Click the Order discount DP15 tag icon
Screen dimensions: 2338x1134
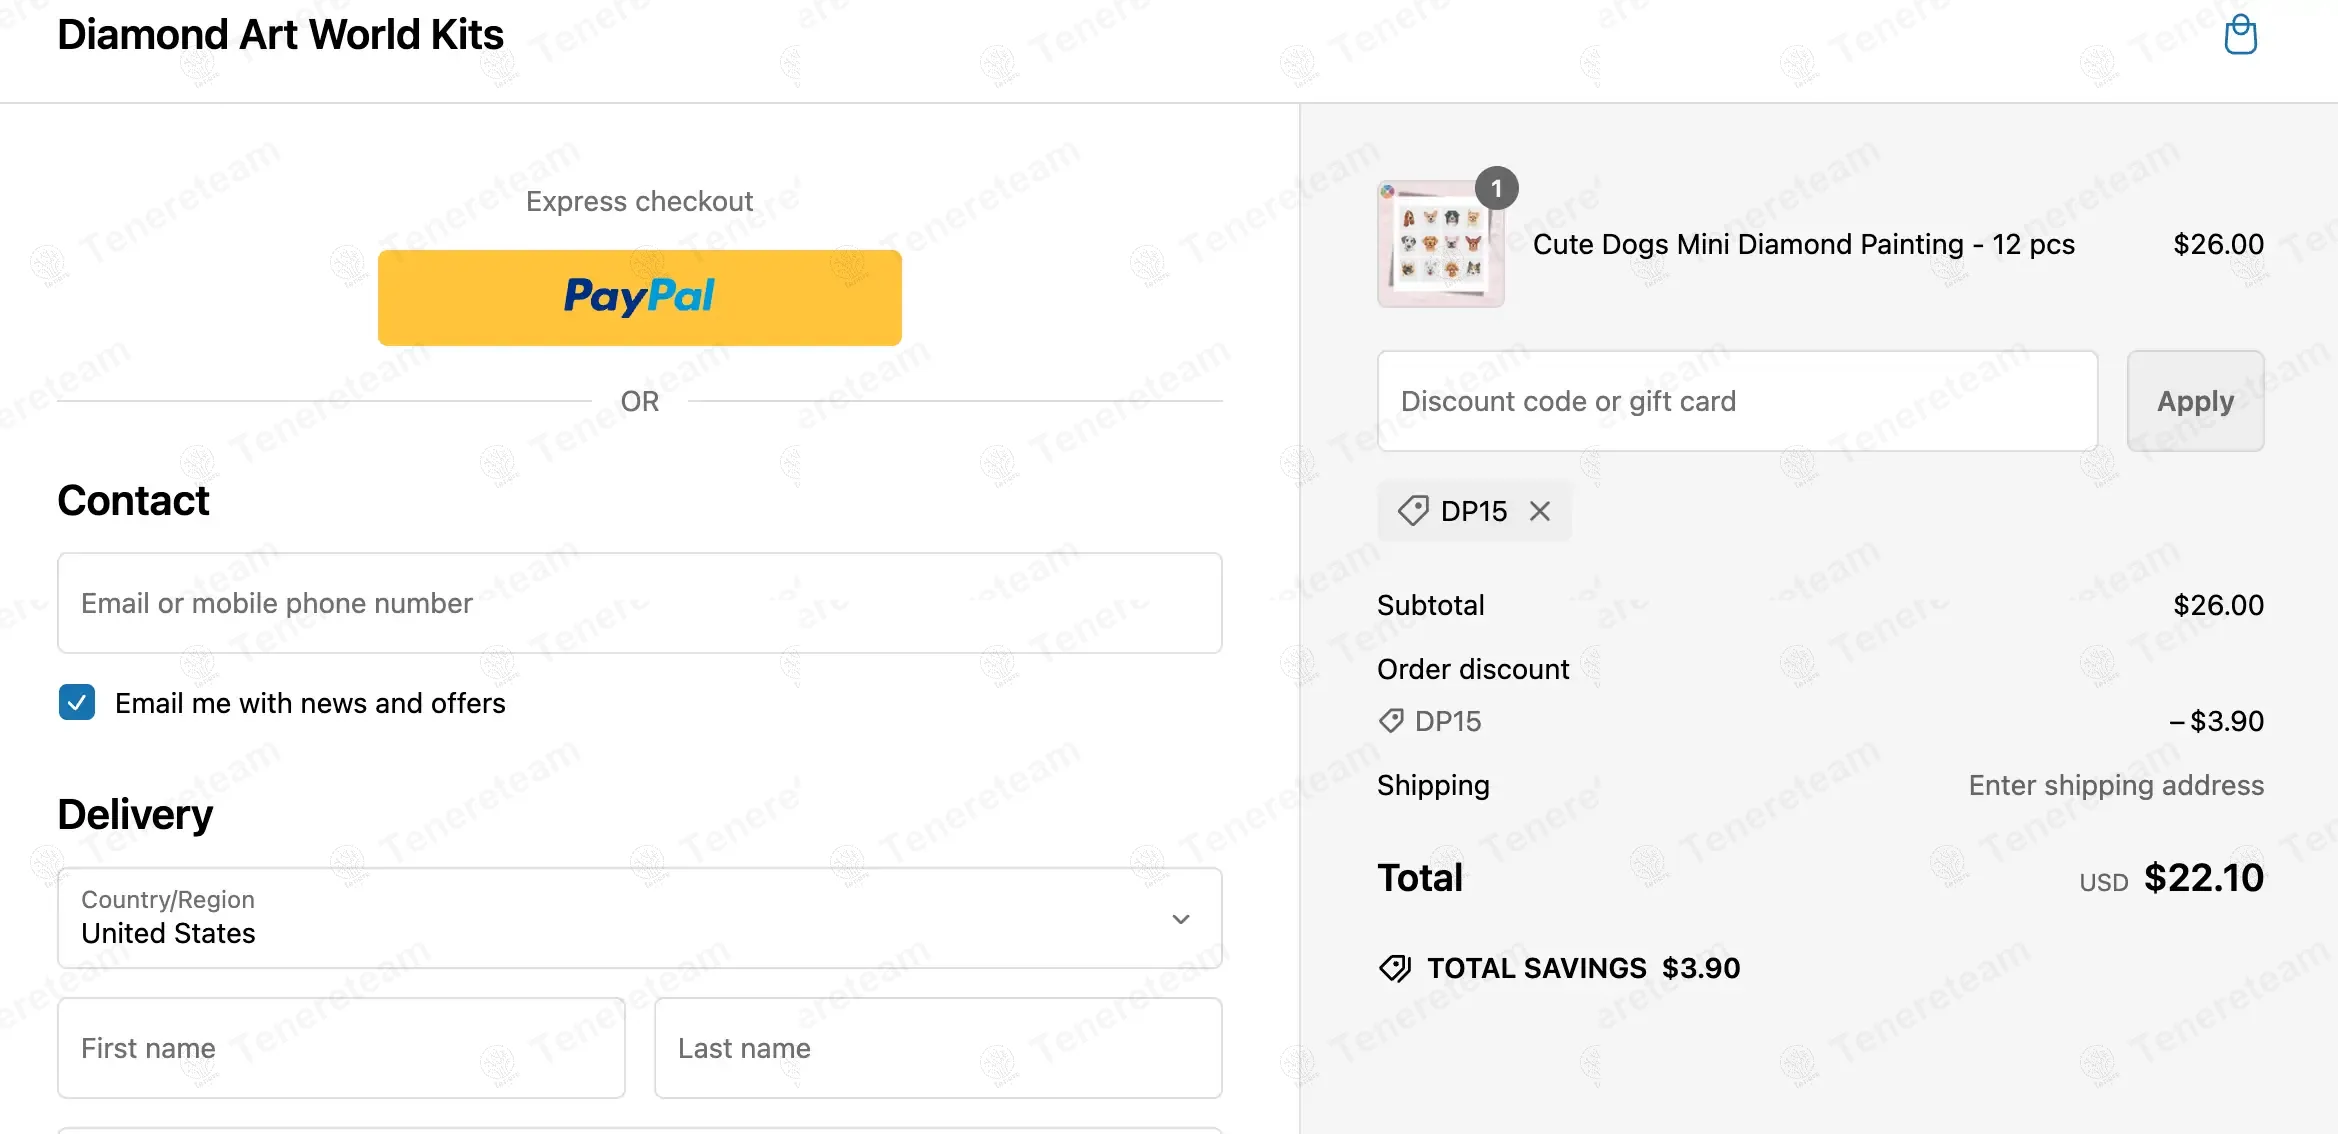[x=1391, y=721]
